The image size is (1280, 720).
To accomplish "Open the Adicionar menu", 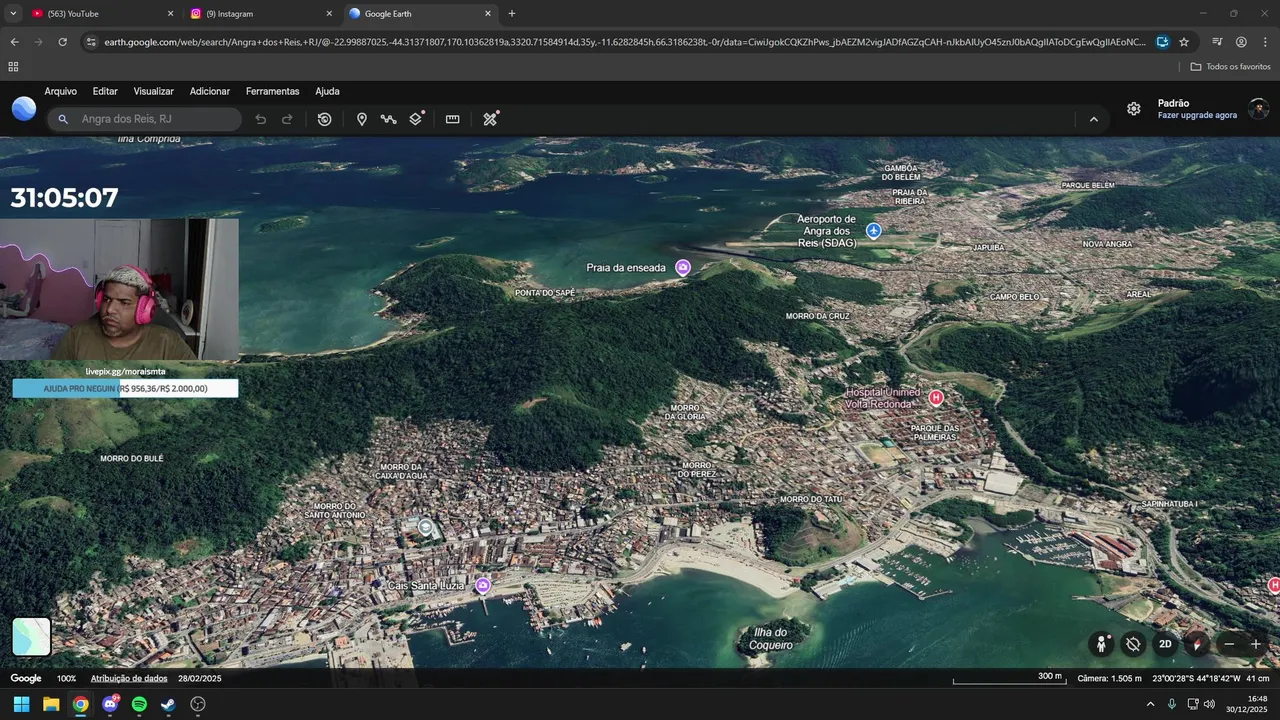I will [x=210, y=91].
